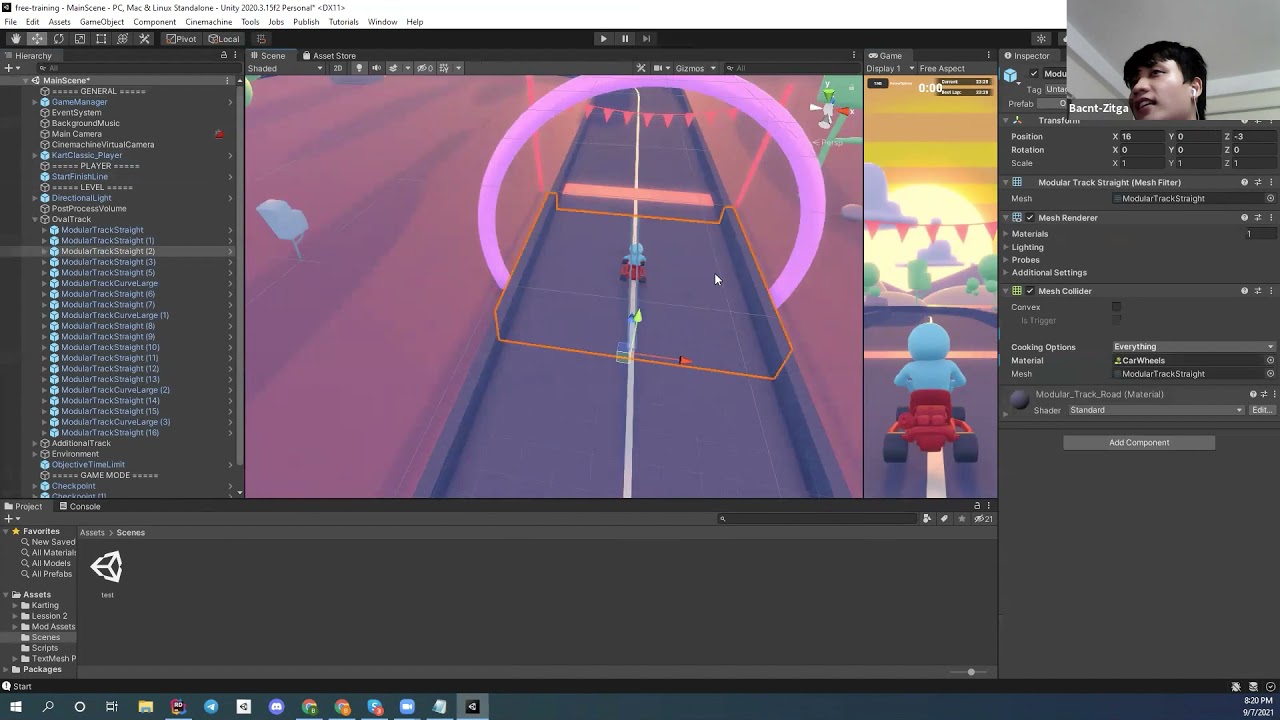This screenshot has width=1280, height=720.
Task: Open the Shader Standard dropdown
Action: [x=1156, y=410]
